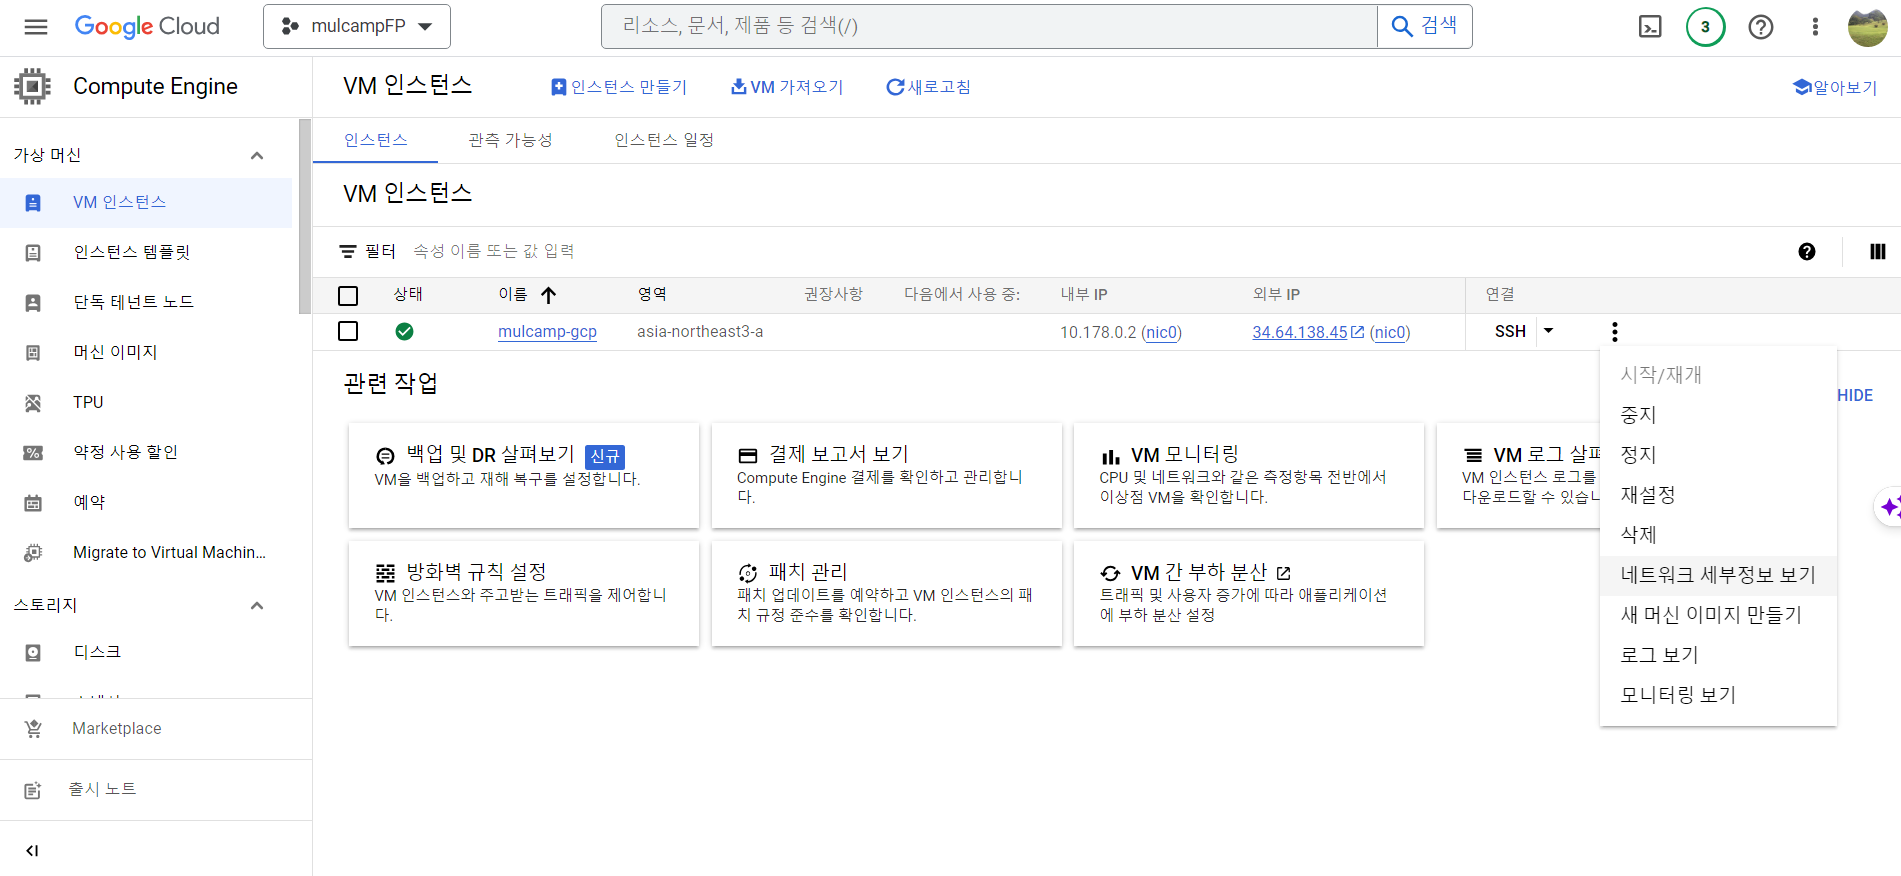Select 모니터링 보기 menu entry

pos(1718,695)
